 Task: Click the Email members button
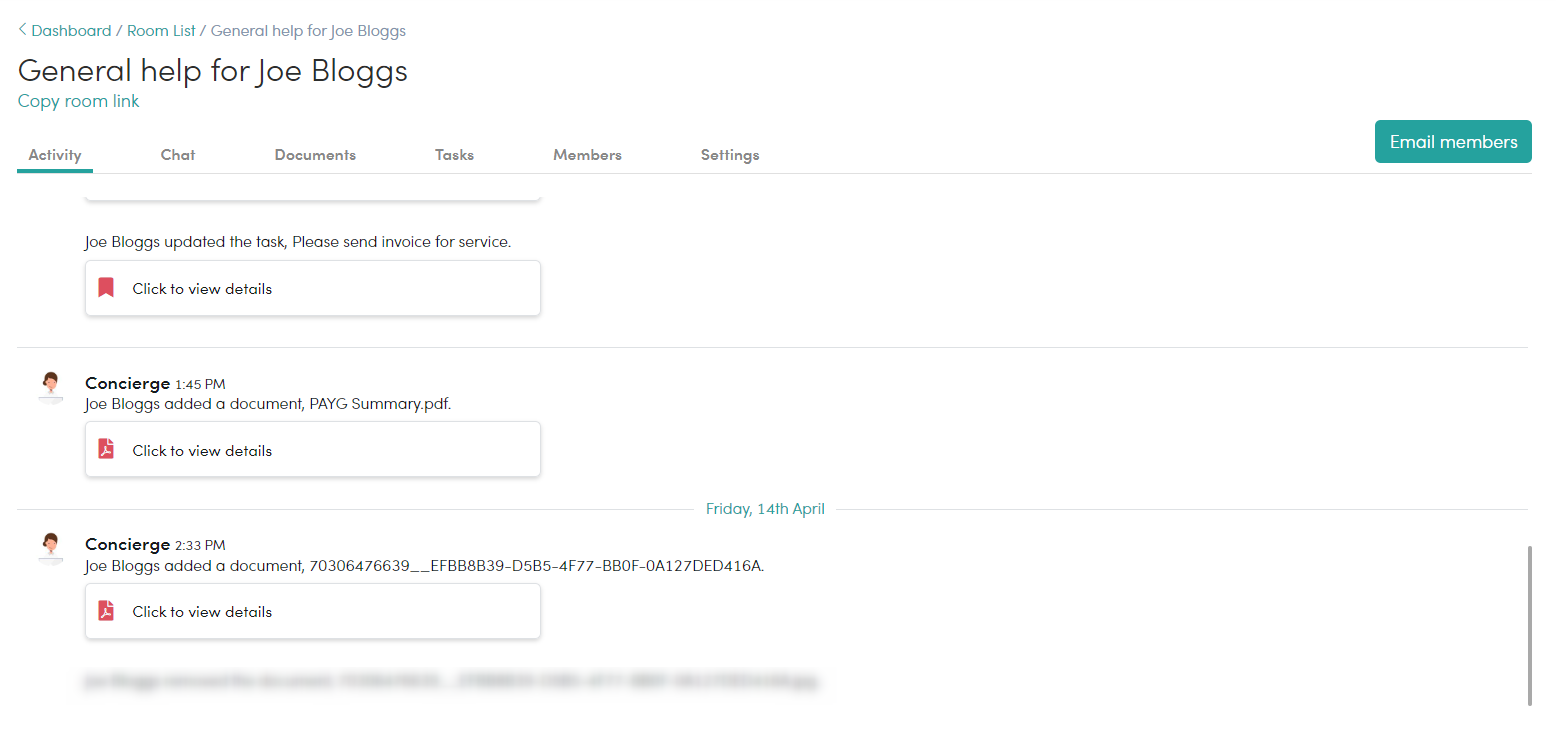[1453, 142]
